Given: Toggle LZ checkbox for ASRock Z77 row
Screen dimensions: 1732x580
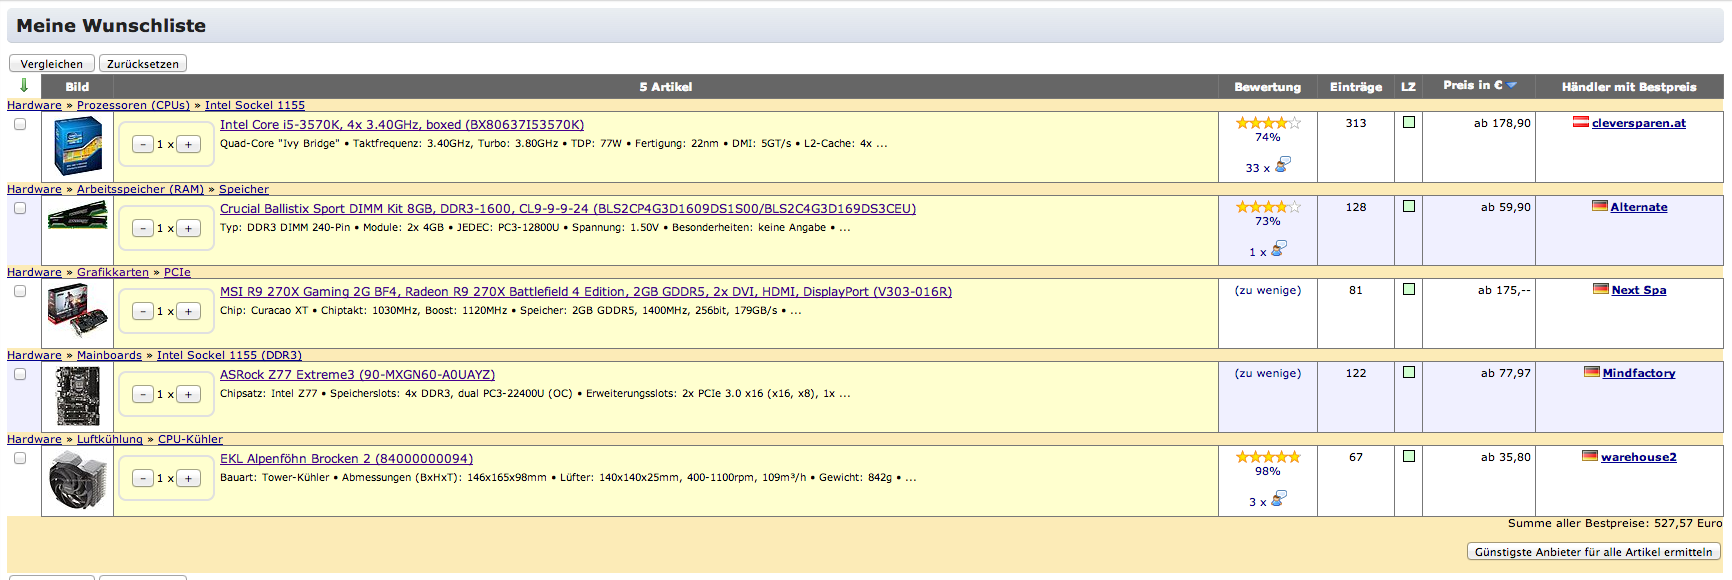Looking at the screenshot, I should tap(1409, 372).
